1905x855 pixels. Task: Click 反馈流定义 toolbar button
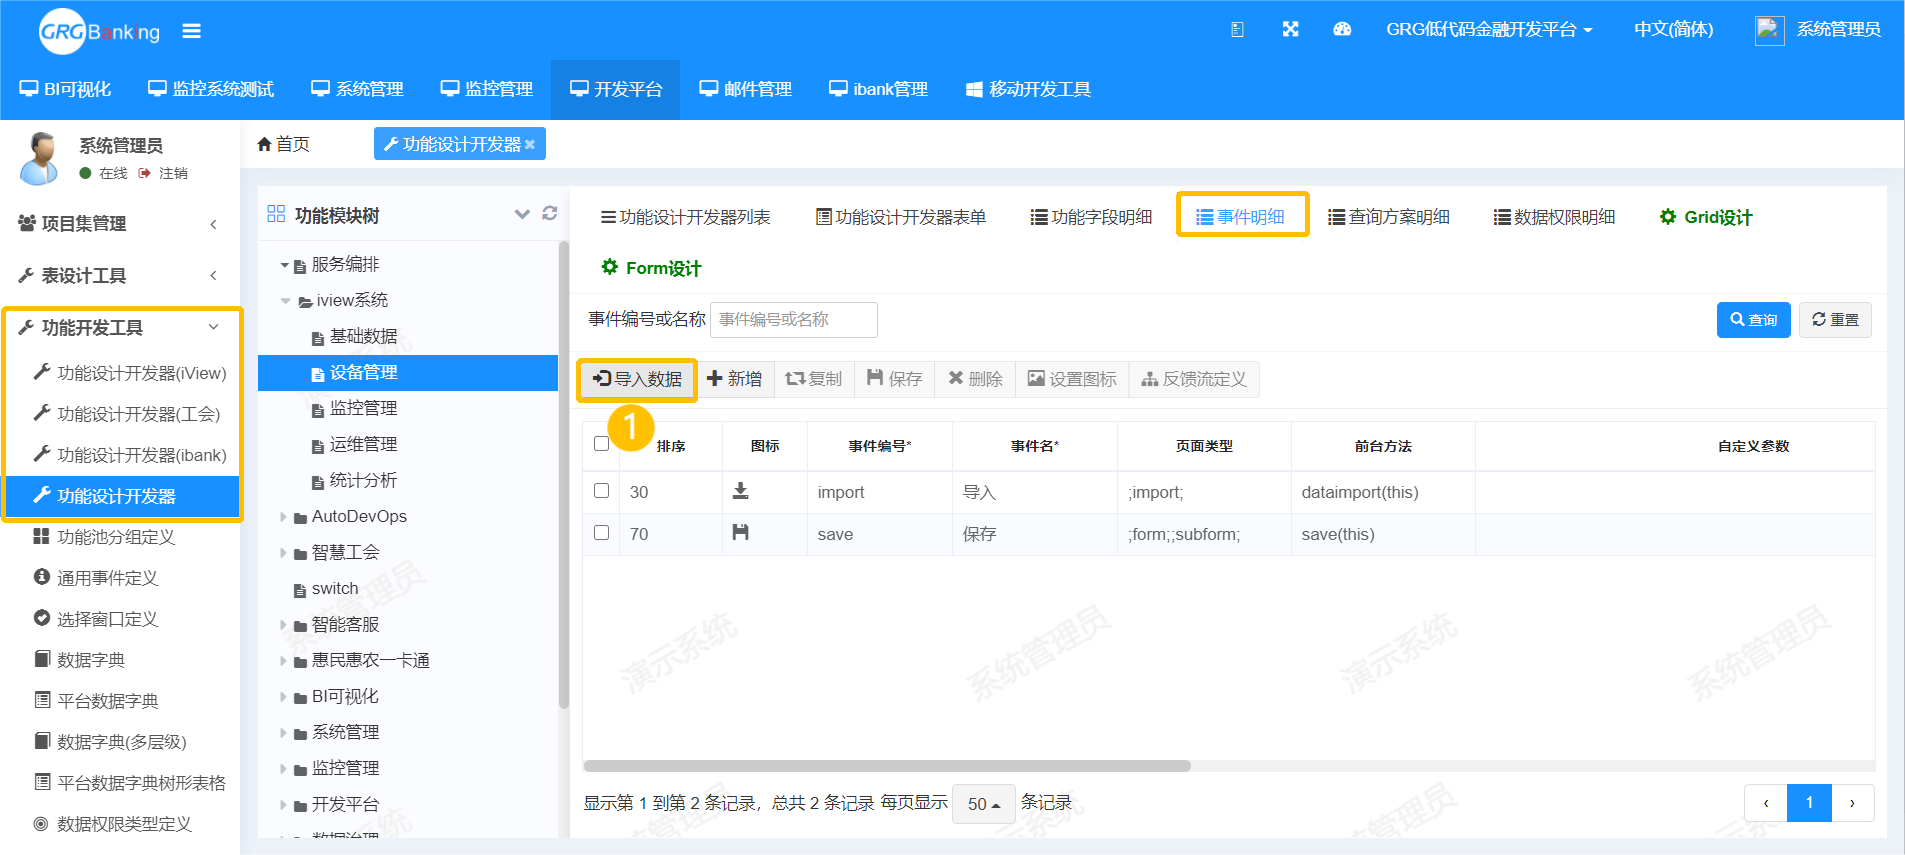point(1194,379)
